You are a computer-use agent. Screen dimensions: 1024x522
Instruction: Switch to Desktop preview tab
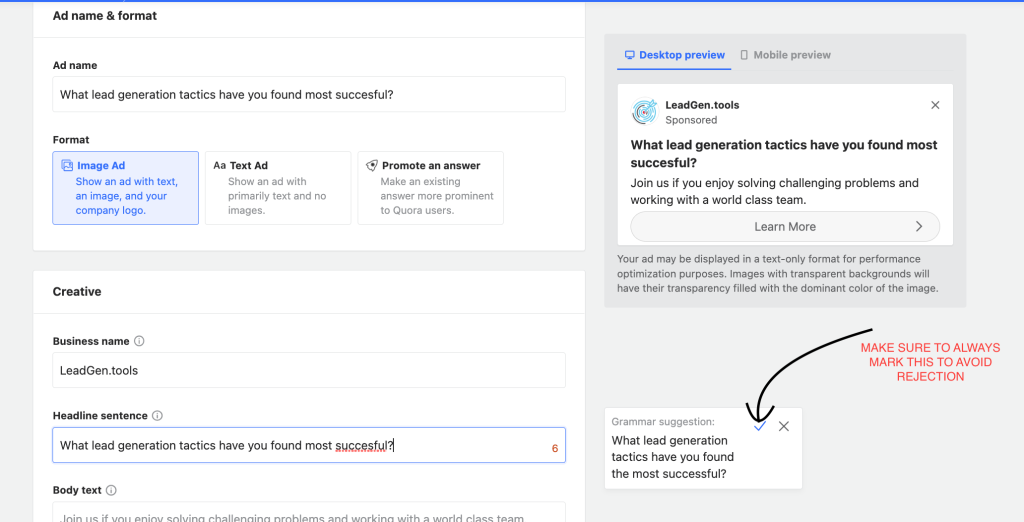tap(675, 55)
